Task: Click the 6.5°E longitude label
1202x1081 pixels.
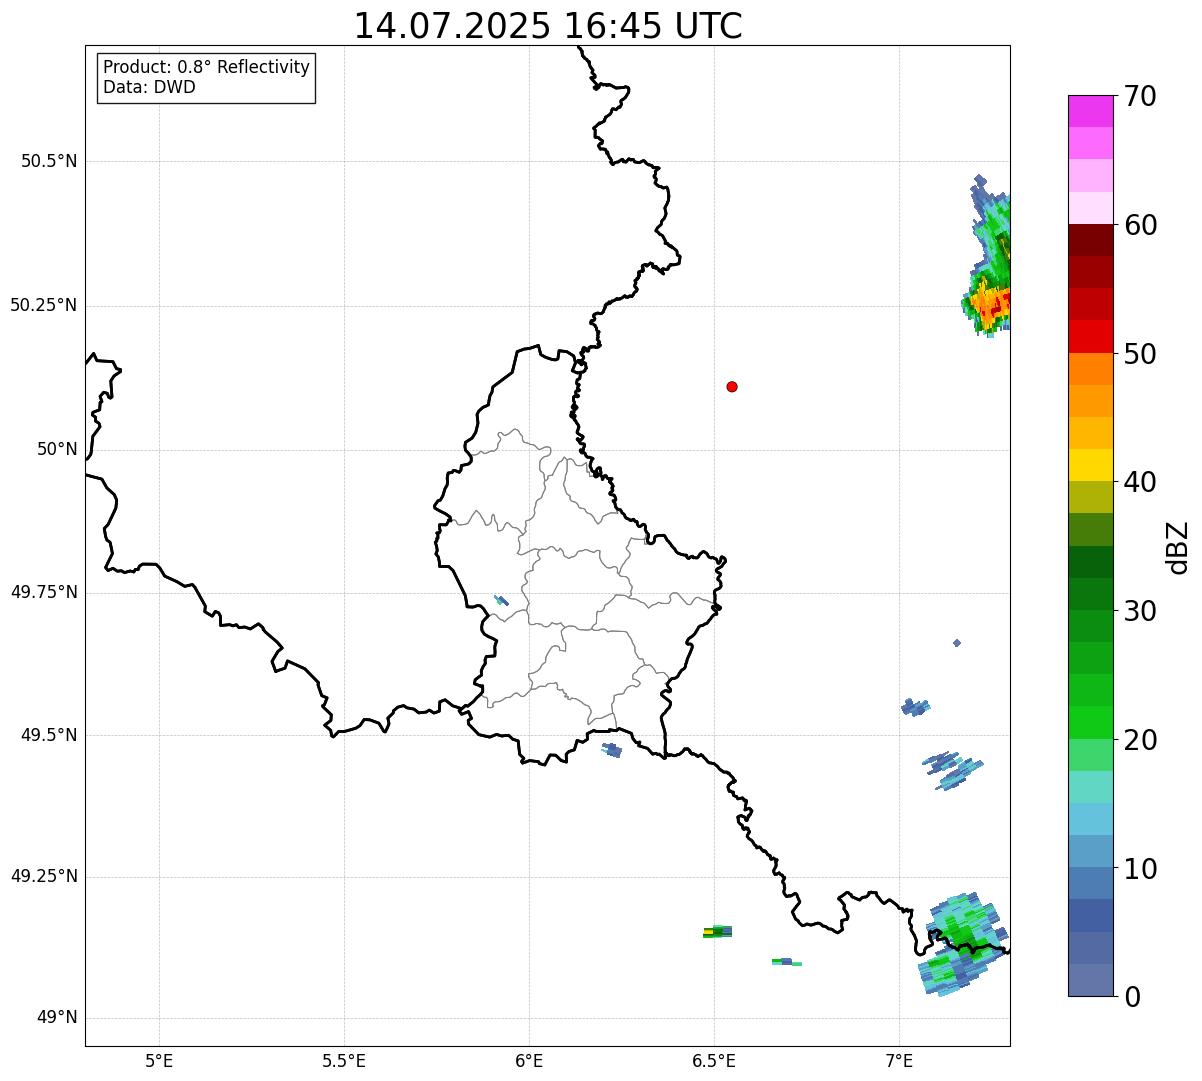Action: pos(714,1061)
